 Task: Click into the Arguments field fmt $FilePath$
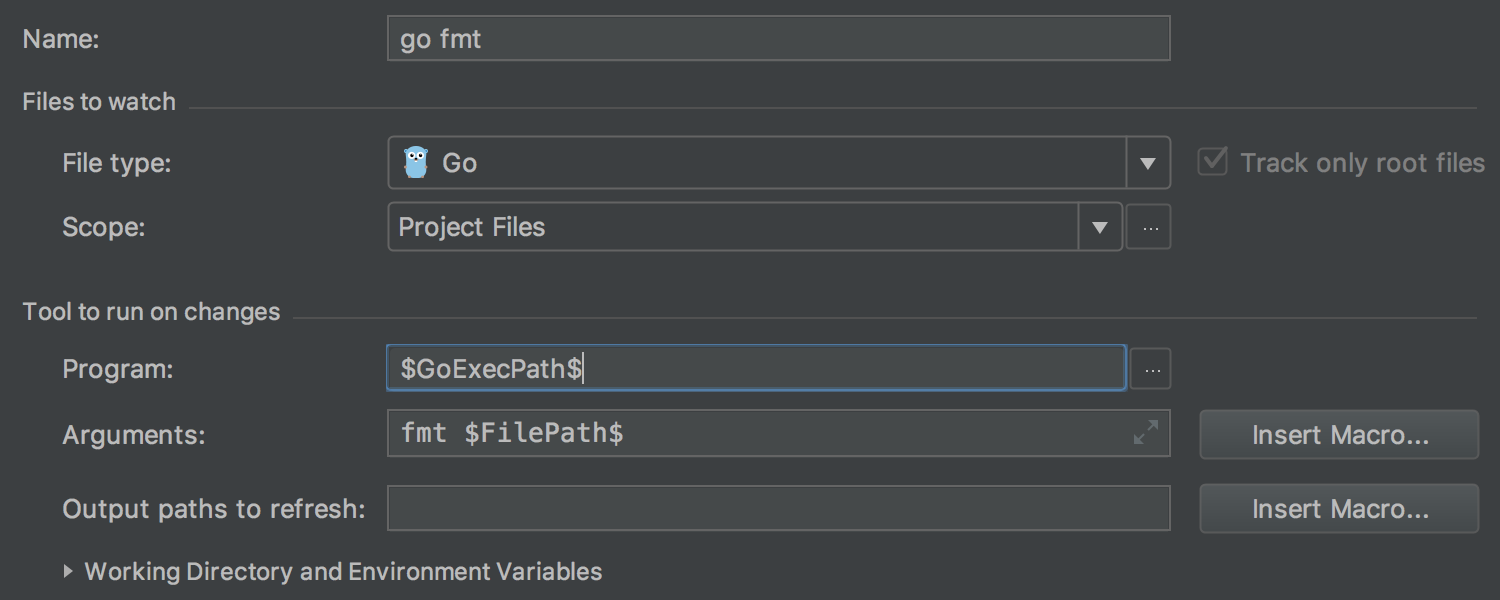click(x=778, y=433)
